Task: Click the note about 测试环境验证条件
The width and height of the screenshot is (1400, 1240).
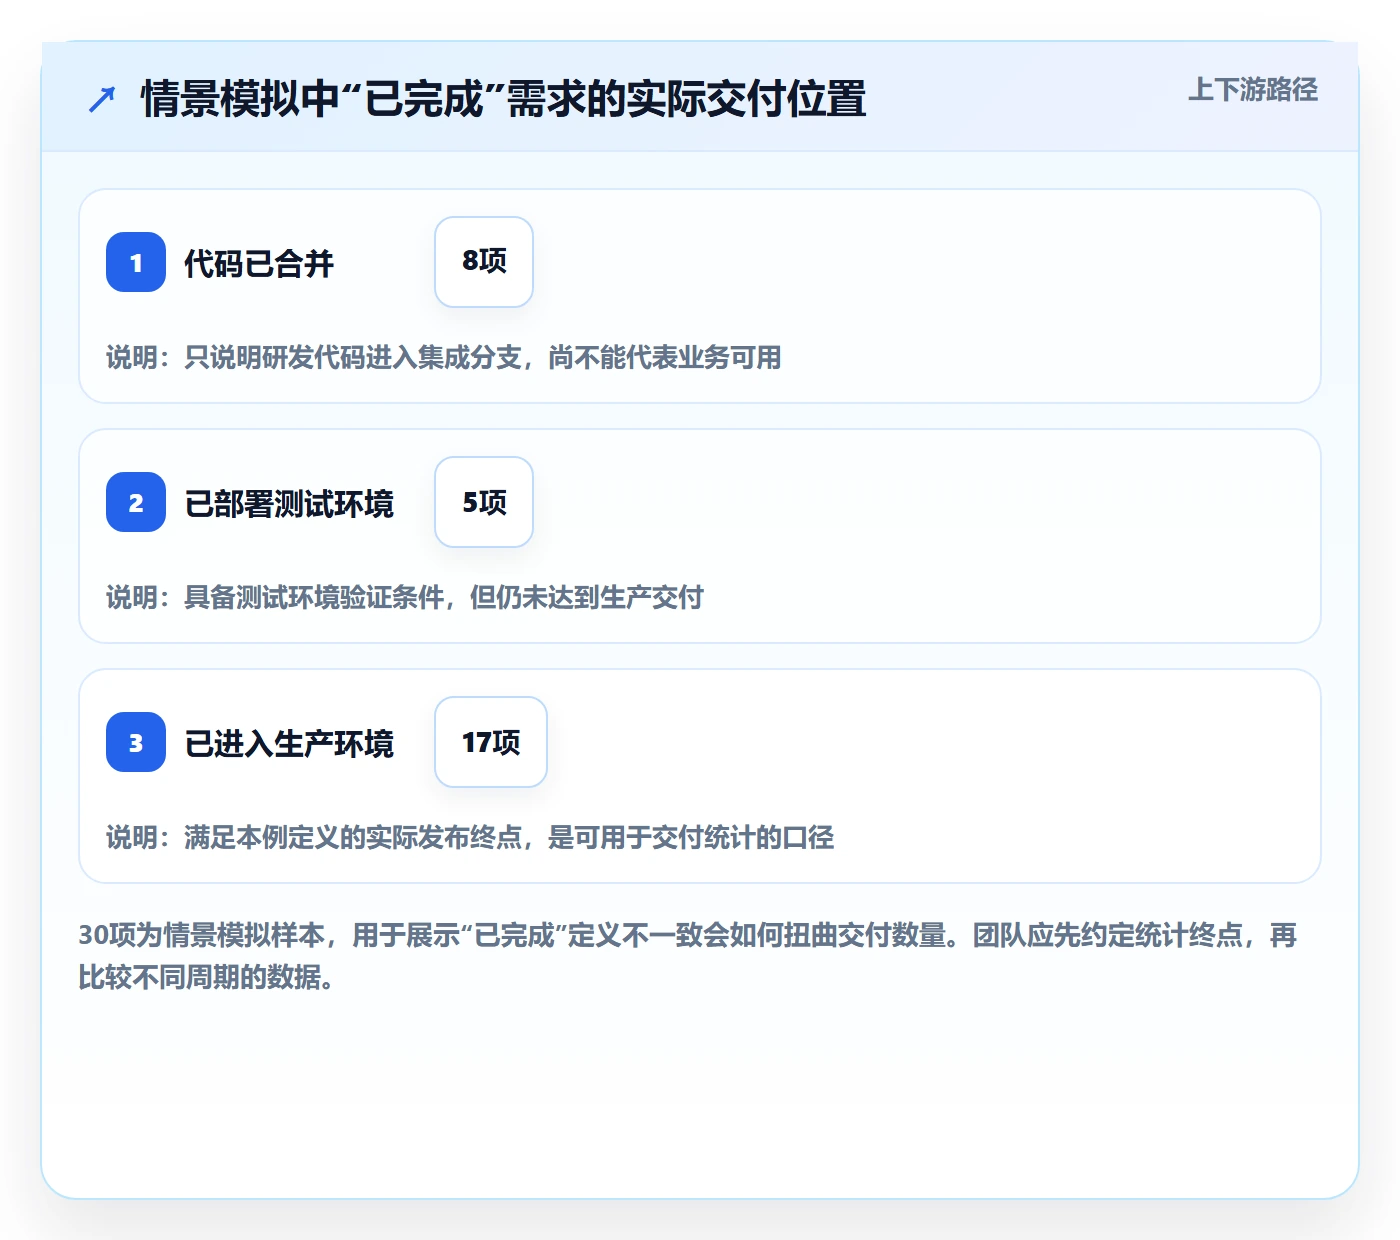Action: 405,597
